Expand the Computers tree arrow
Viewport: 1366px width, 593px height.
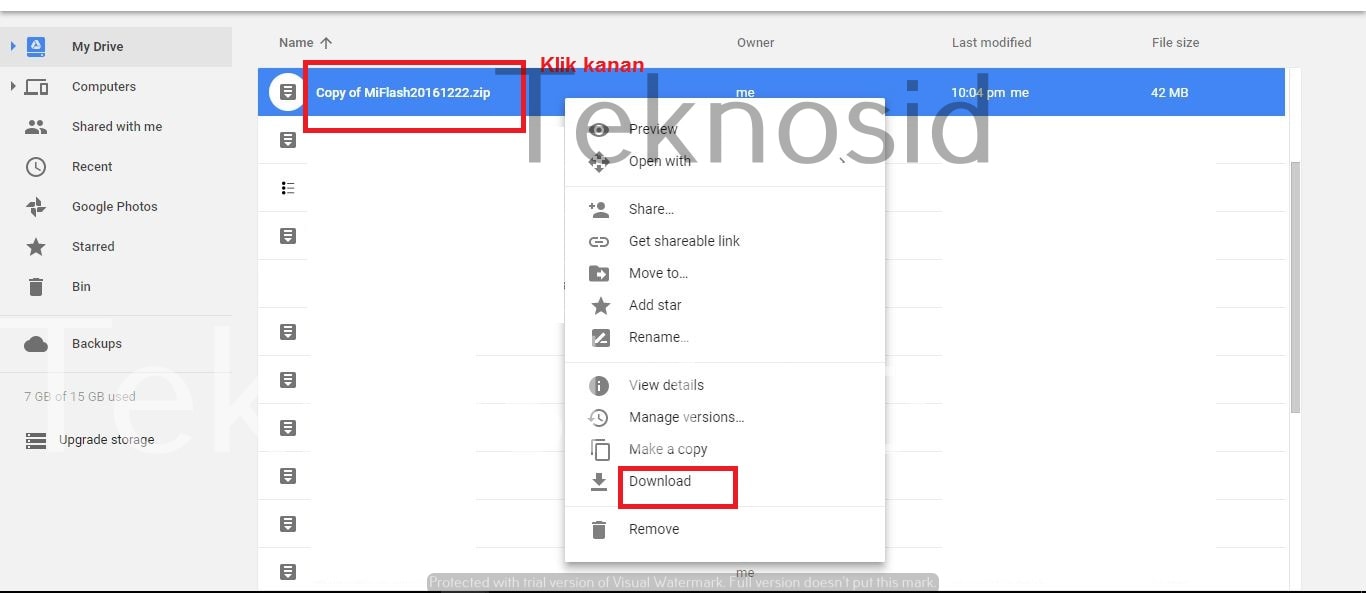point(12,86)
